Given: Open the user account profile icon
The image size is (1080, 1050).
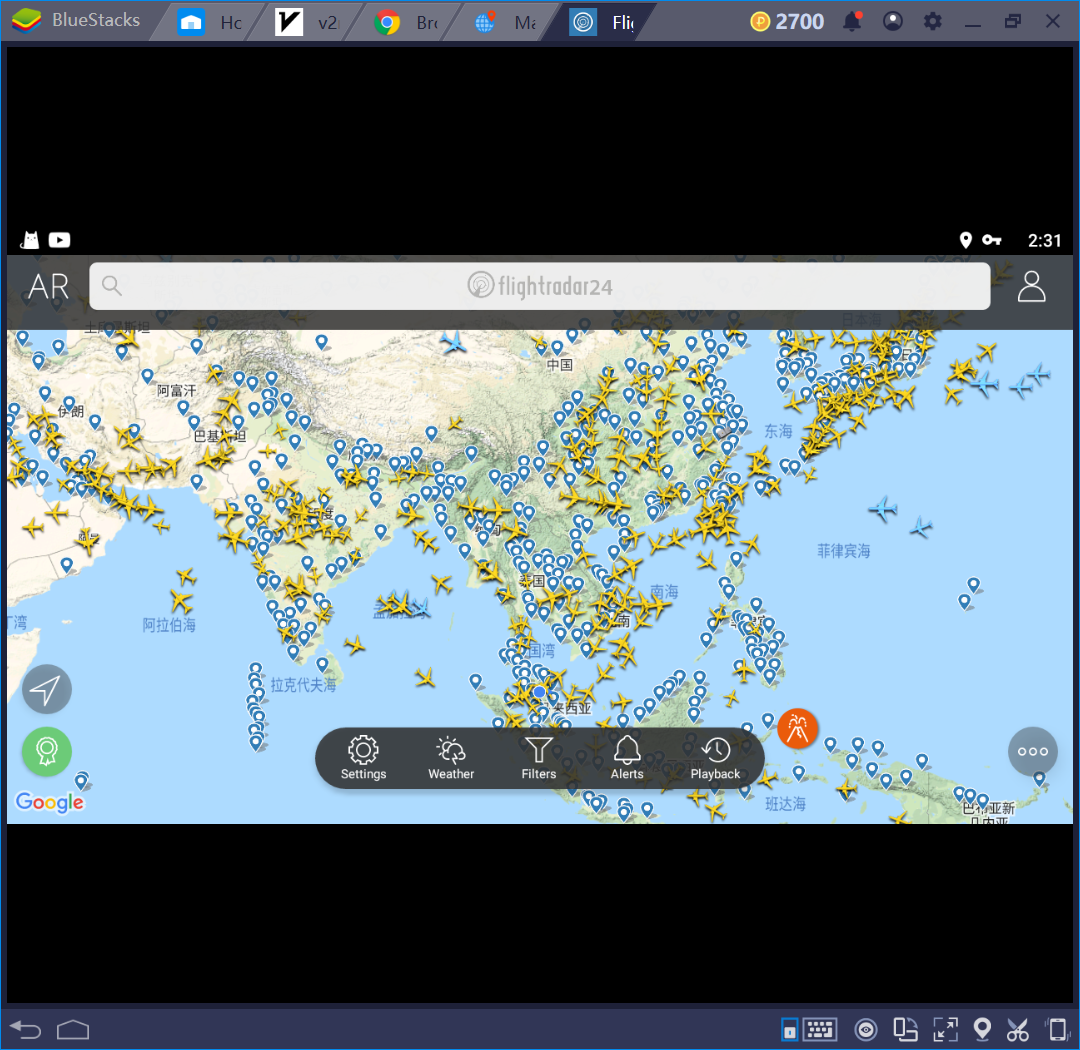Looking at the screenshot, I should point(1031,286).
